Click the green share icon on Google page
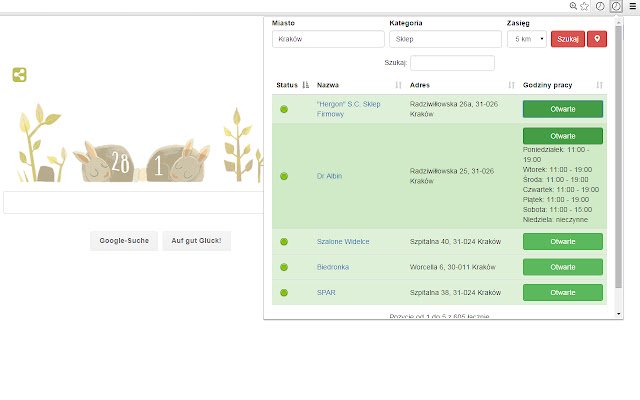 [19, 75]
